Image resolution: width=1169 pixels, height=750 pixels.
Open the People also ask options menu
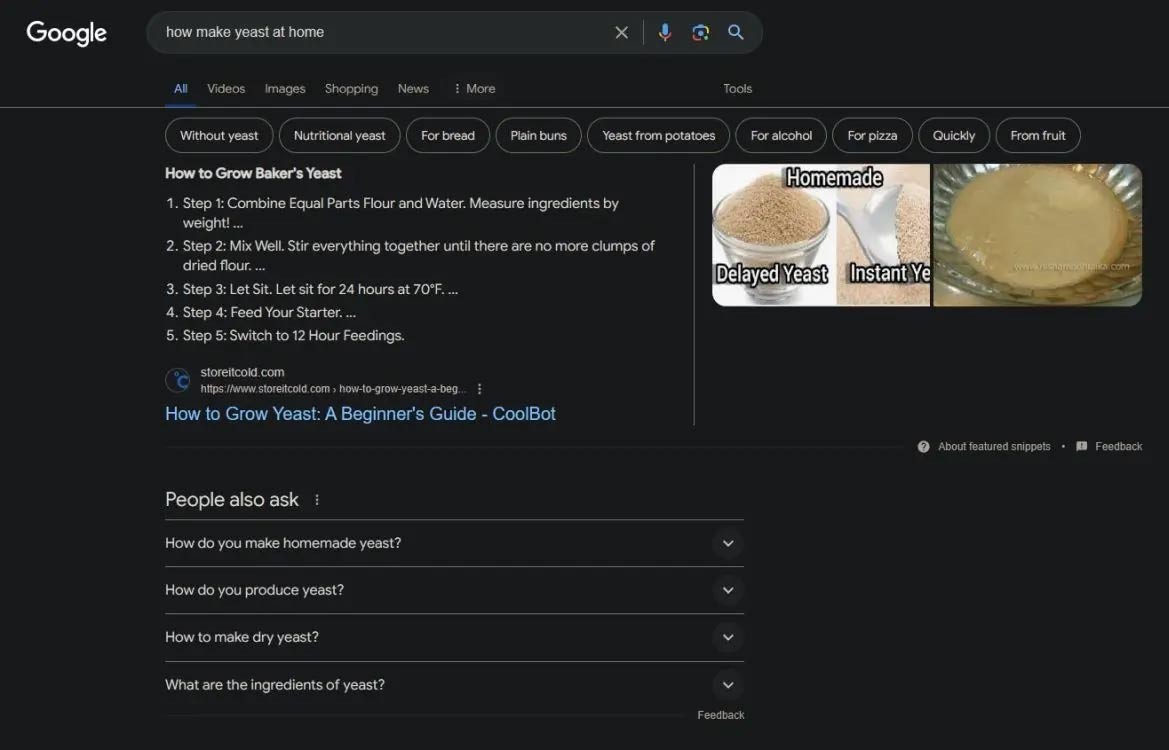[317, 498]
